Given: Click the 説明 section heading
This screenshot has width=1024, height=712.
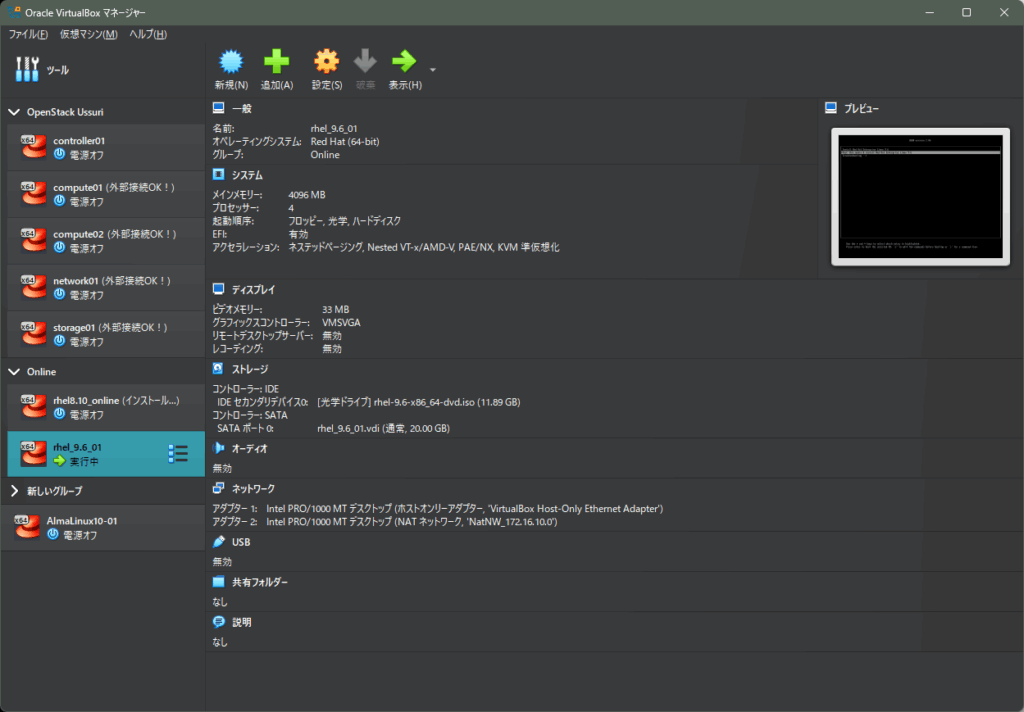Looking at the screenshot, I should coord(242,623).
